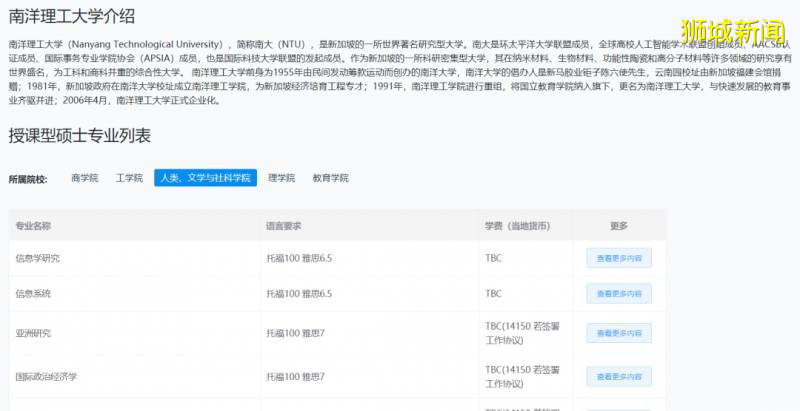Select the 商学院 tab
This screenshot has height=411, width=800.
tap(85, 178)
